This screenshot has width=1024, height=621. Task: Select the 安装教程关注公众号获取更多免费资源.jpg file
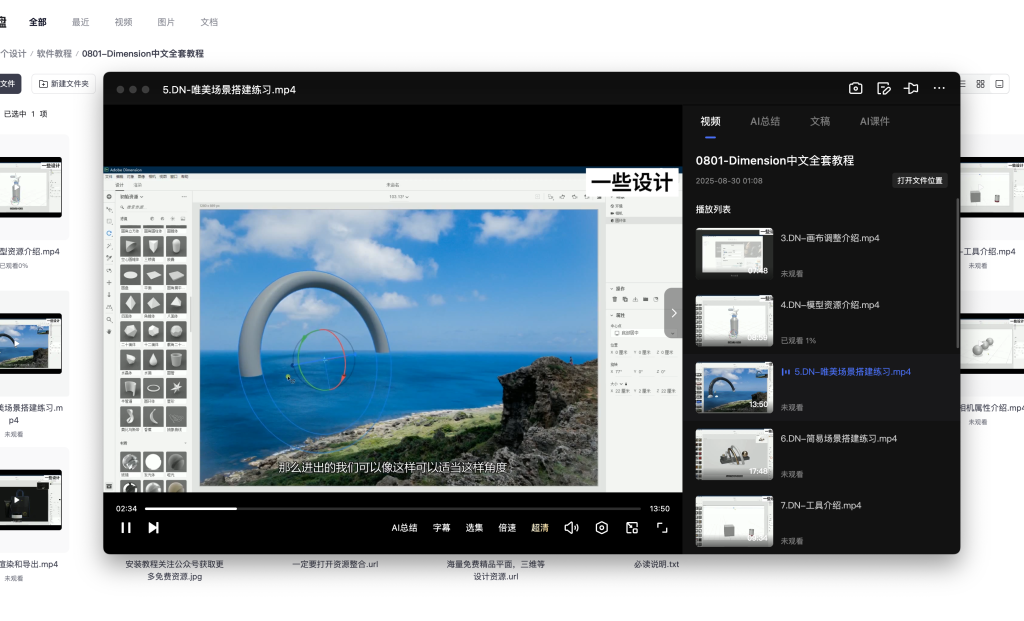pos(174,570)
